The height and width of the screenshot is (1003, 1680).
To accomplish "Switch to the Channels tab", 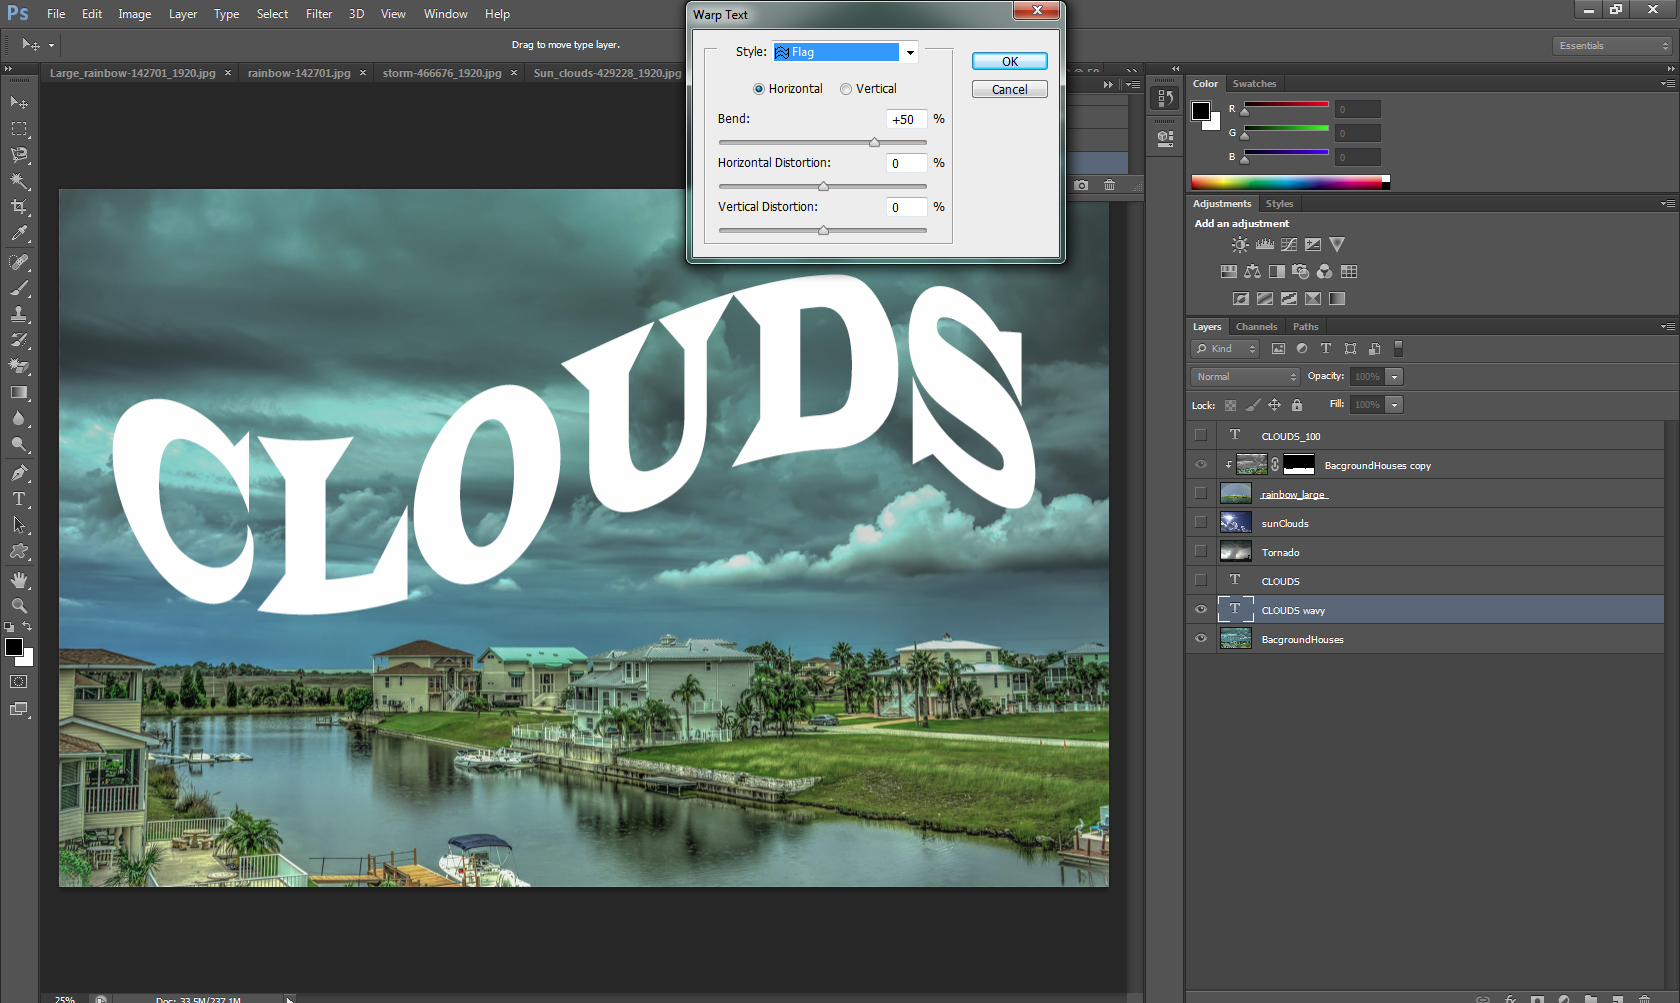I will coord(1256,327).
